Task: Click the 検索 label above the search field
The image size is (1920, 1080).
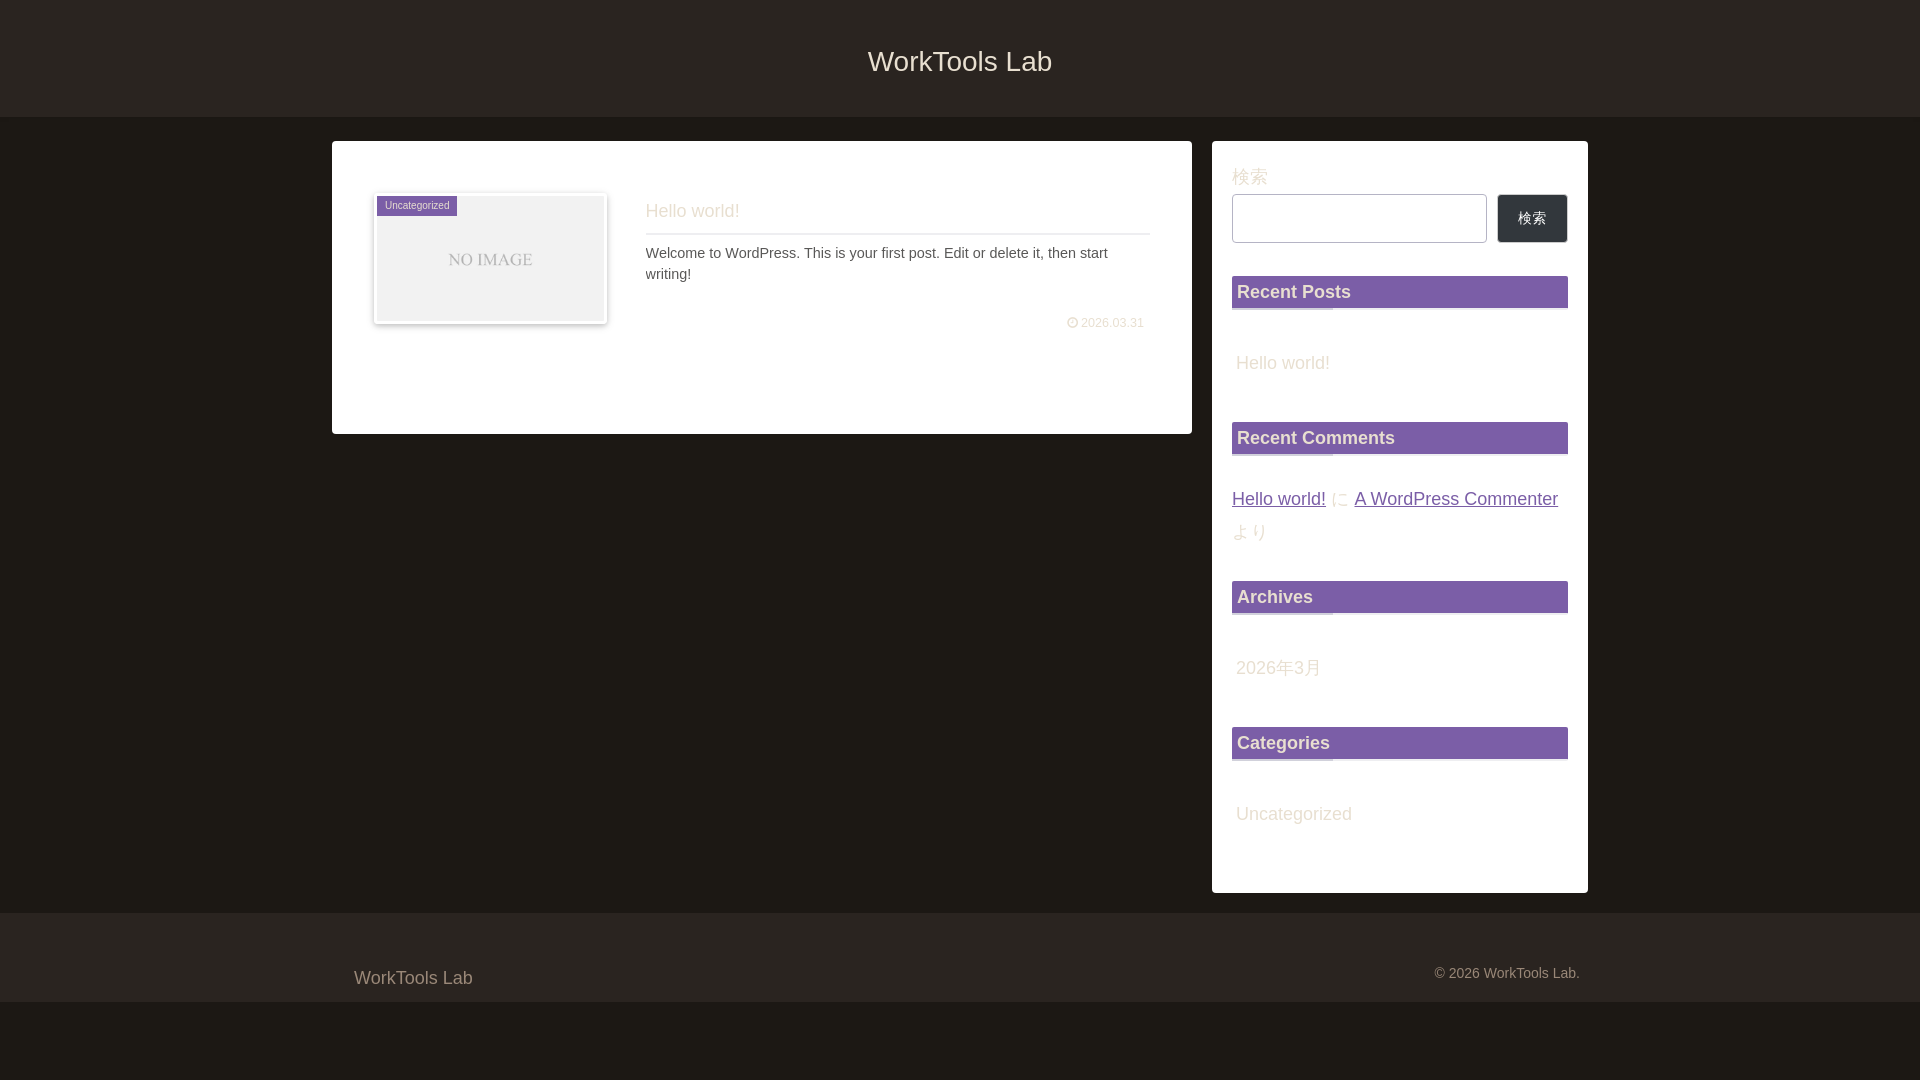Action: click(x=1249, y=177)
